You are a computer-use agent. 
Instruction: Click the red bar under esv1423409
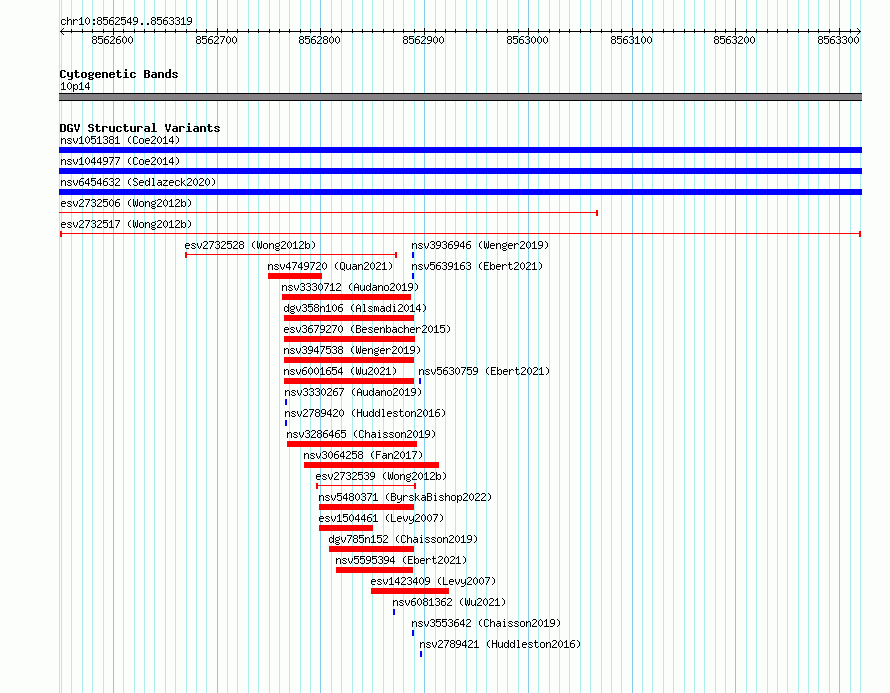point(410,591)
